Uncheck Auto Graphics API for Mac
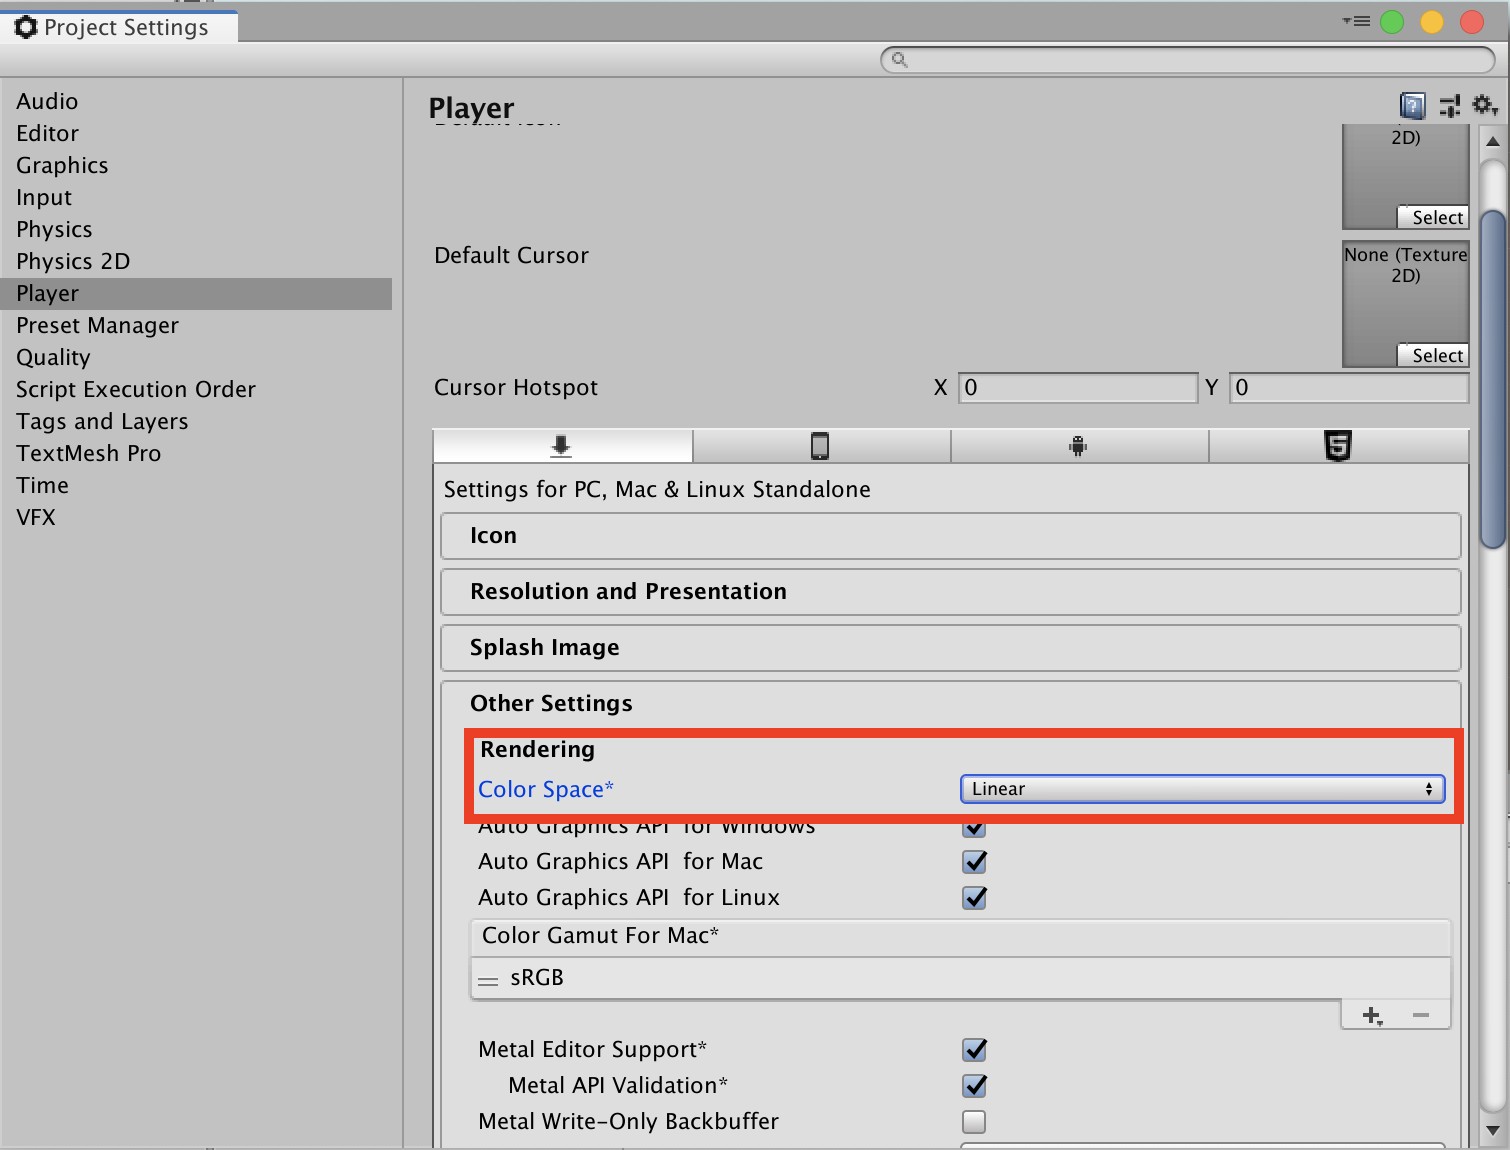This screenshot has width=1510, height=1150. [974, 862]
